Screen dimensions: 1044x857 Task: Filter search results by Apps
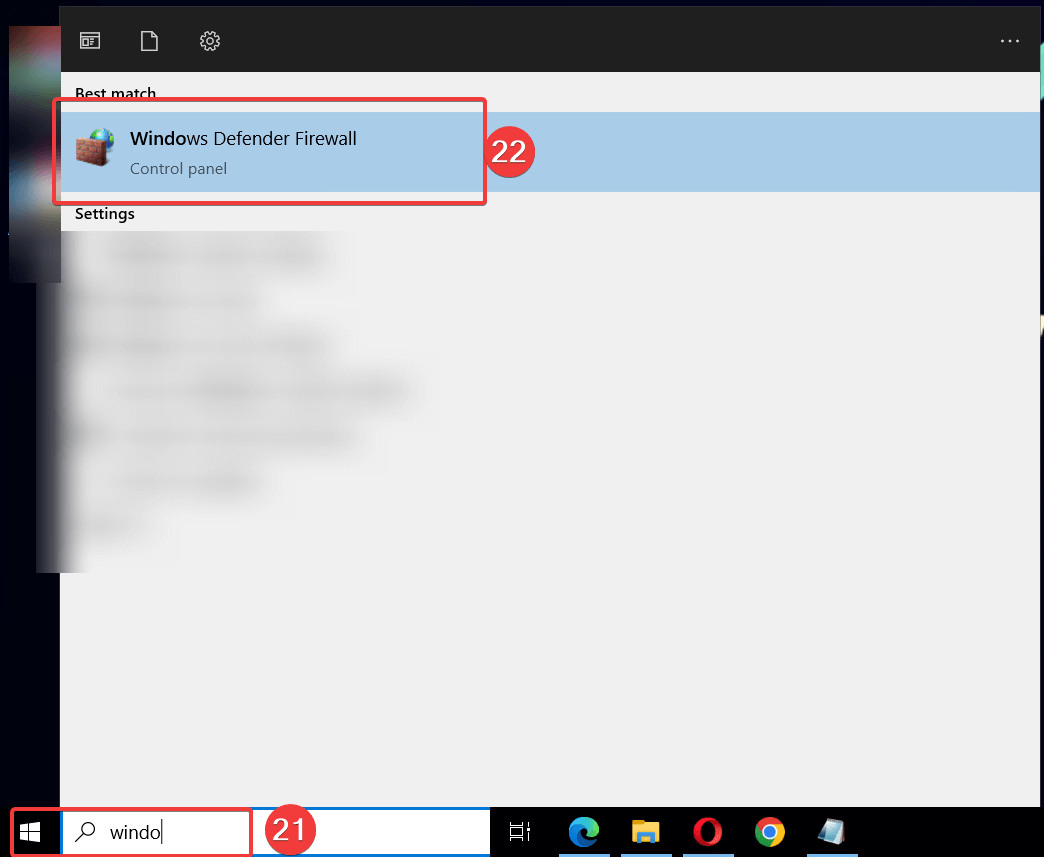pos(90,41)
